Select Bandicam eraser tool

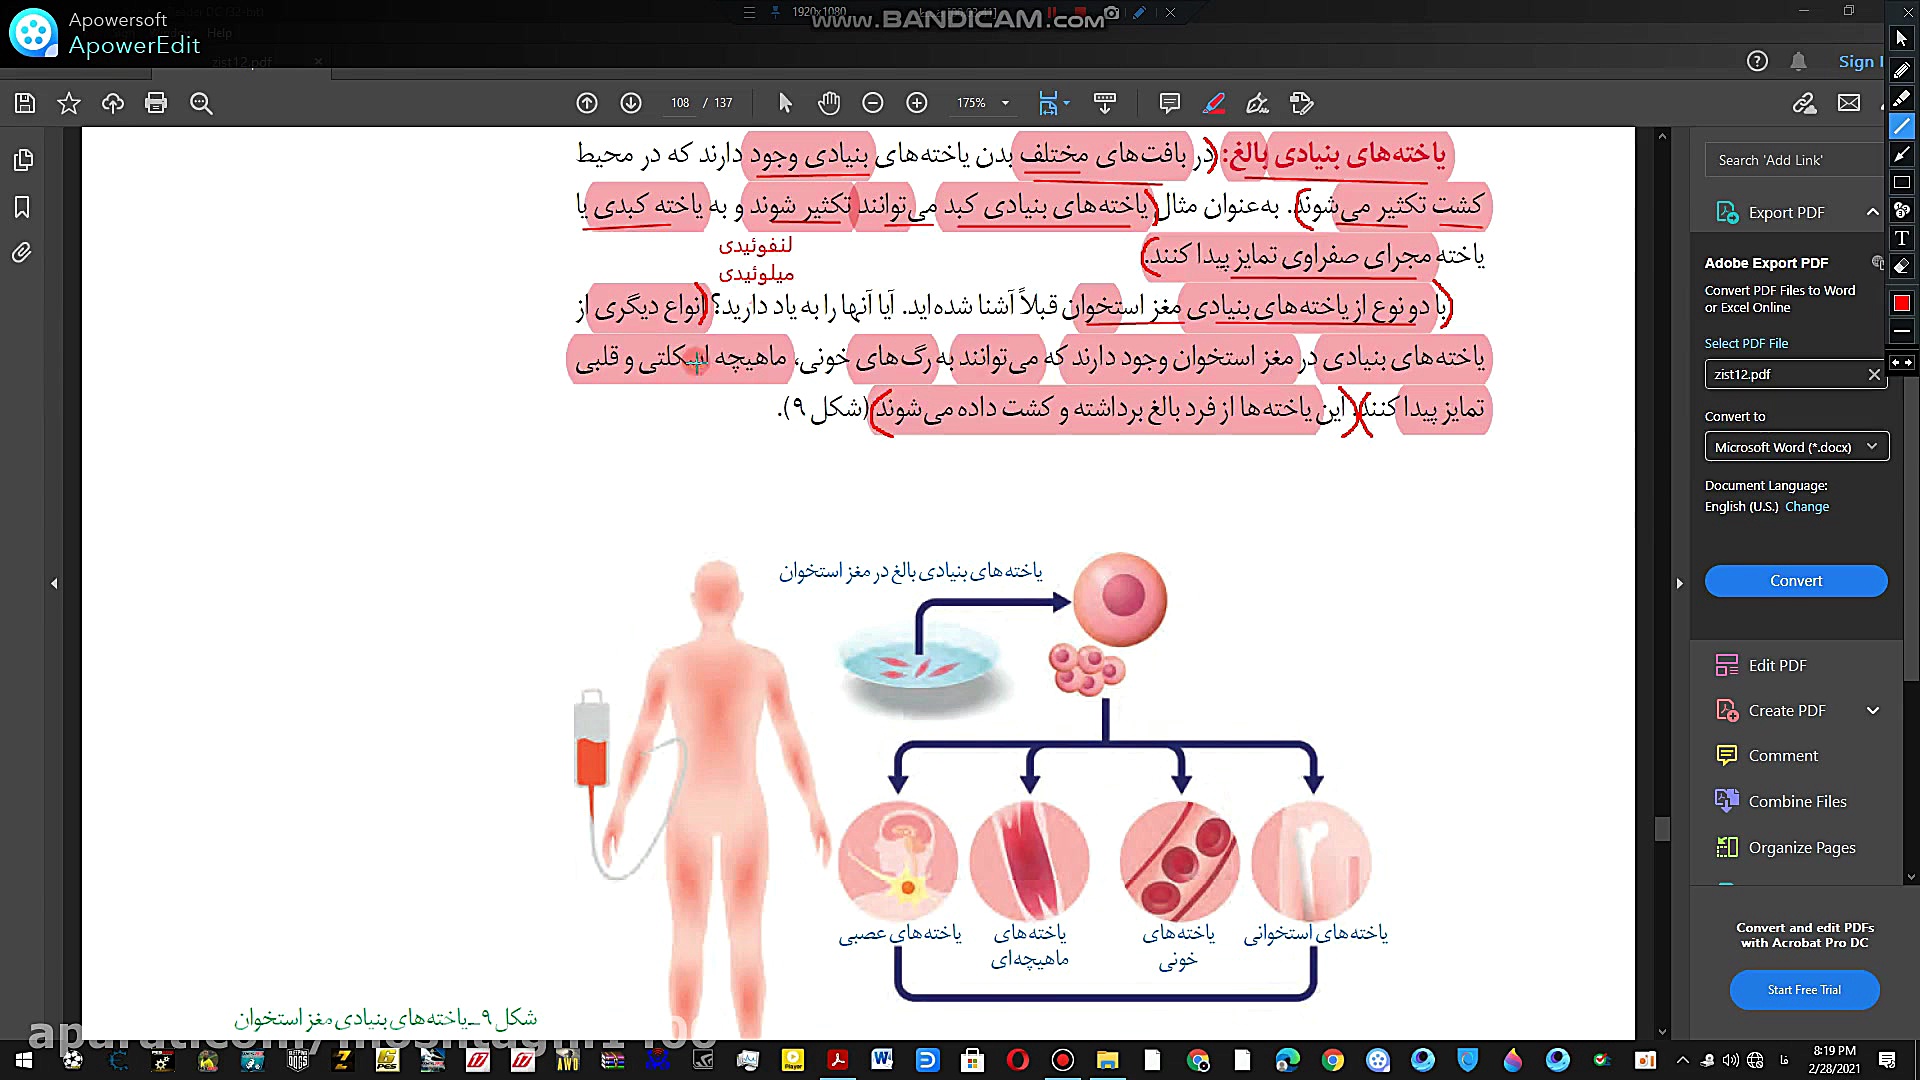tap(1902, 266)
